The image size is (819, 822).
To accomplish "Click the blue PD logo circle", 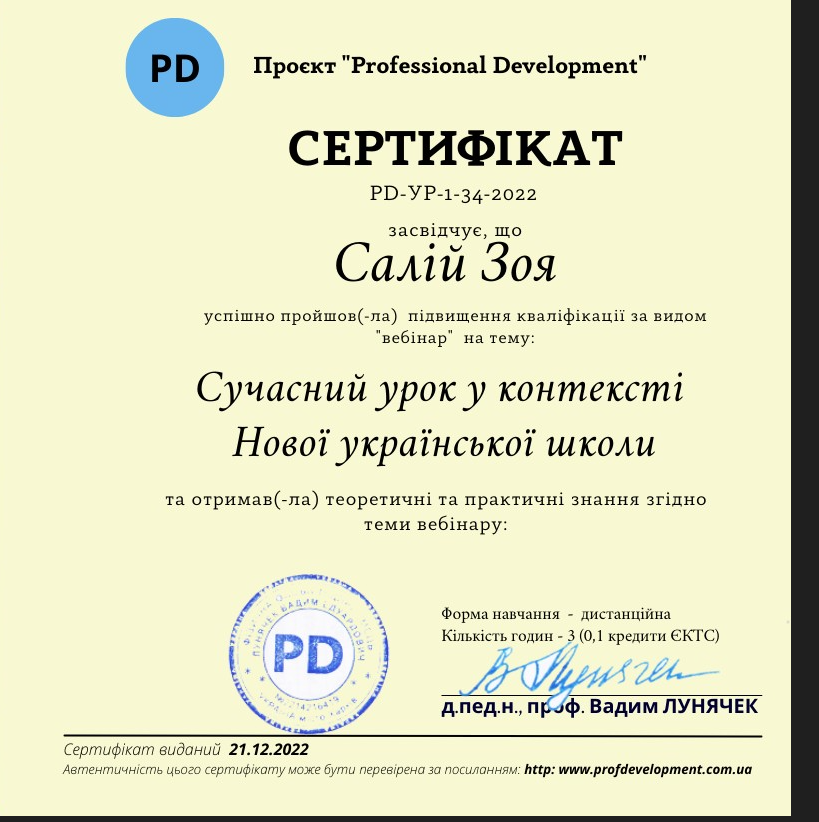I will (175, 68).
